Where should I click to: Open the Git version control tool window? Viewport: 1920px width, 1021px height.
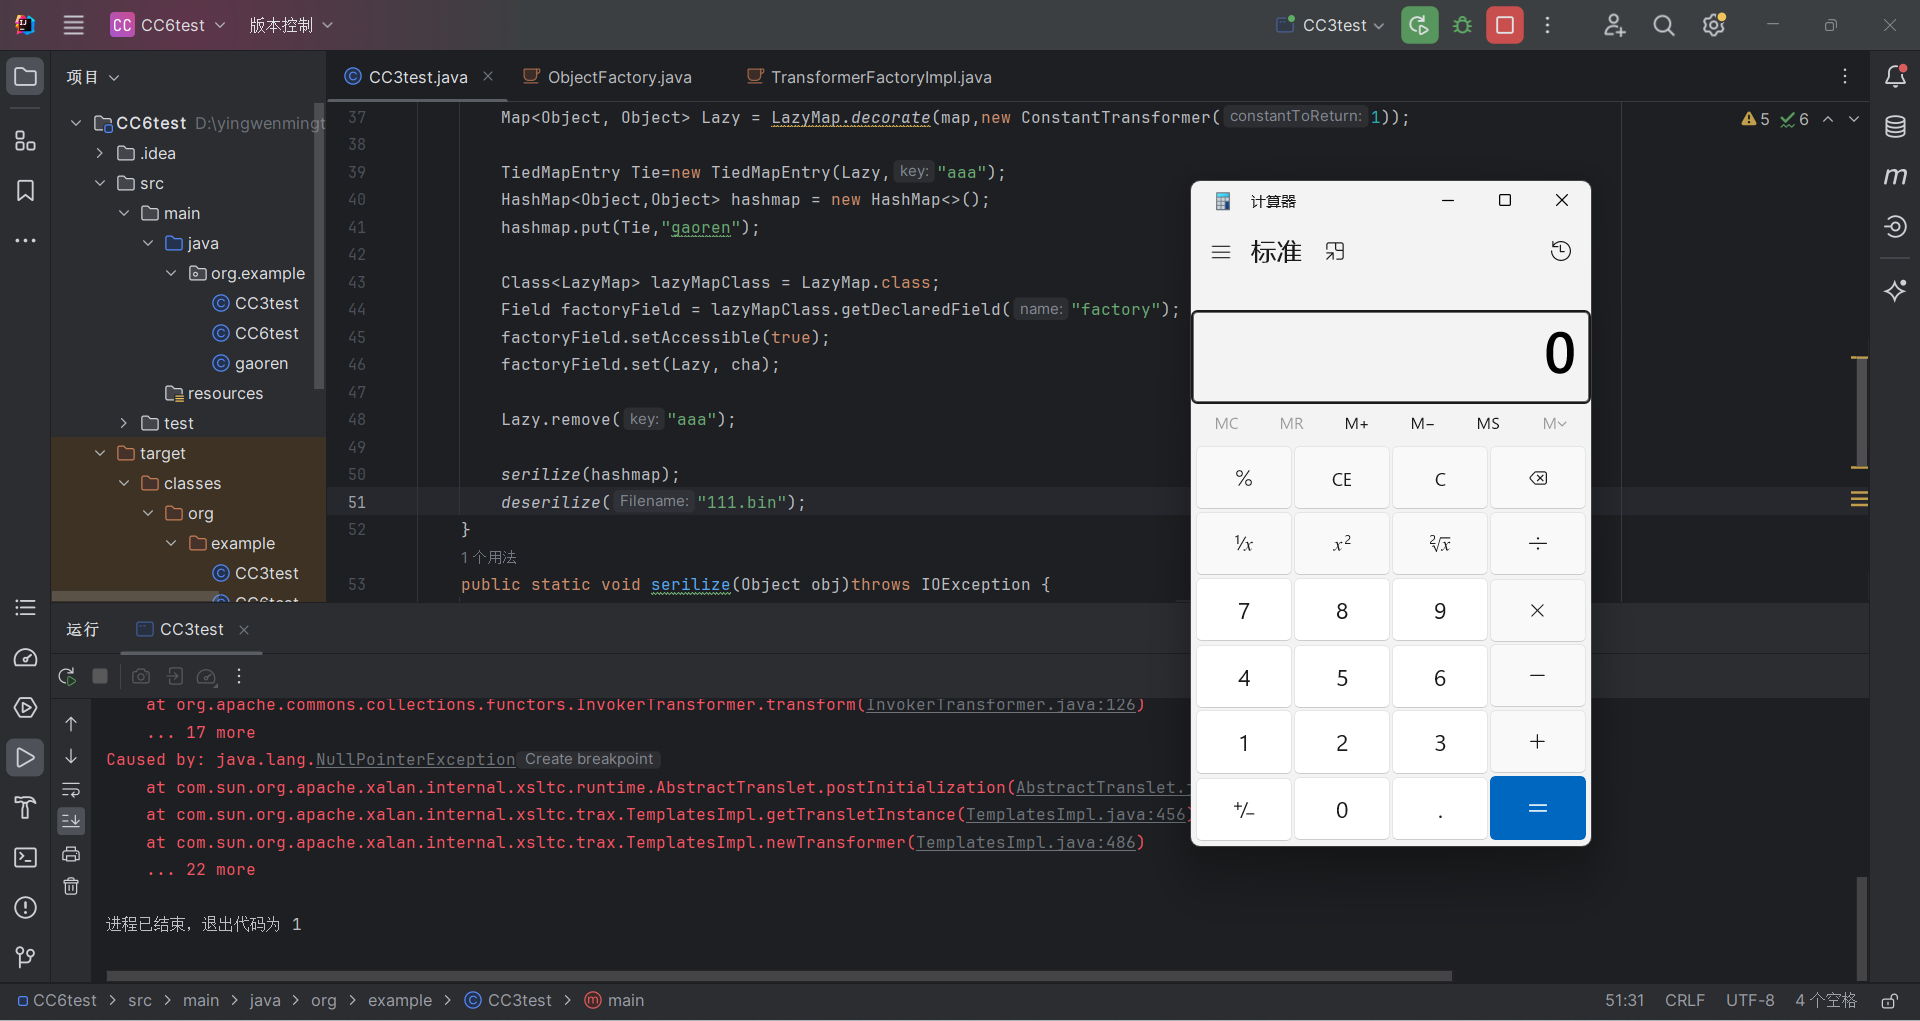pos(26,958)
